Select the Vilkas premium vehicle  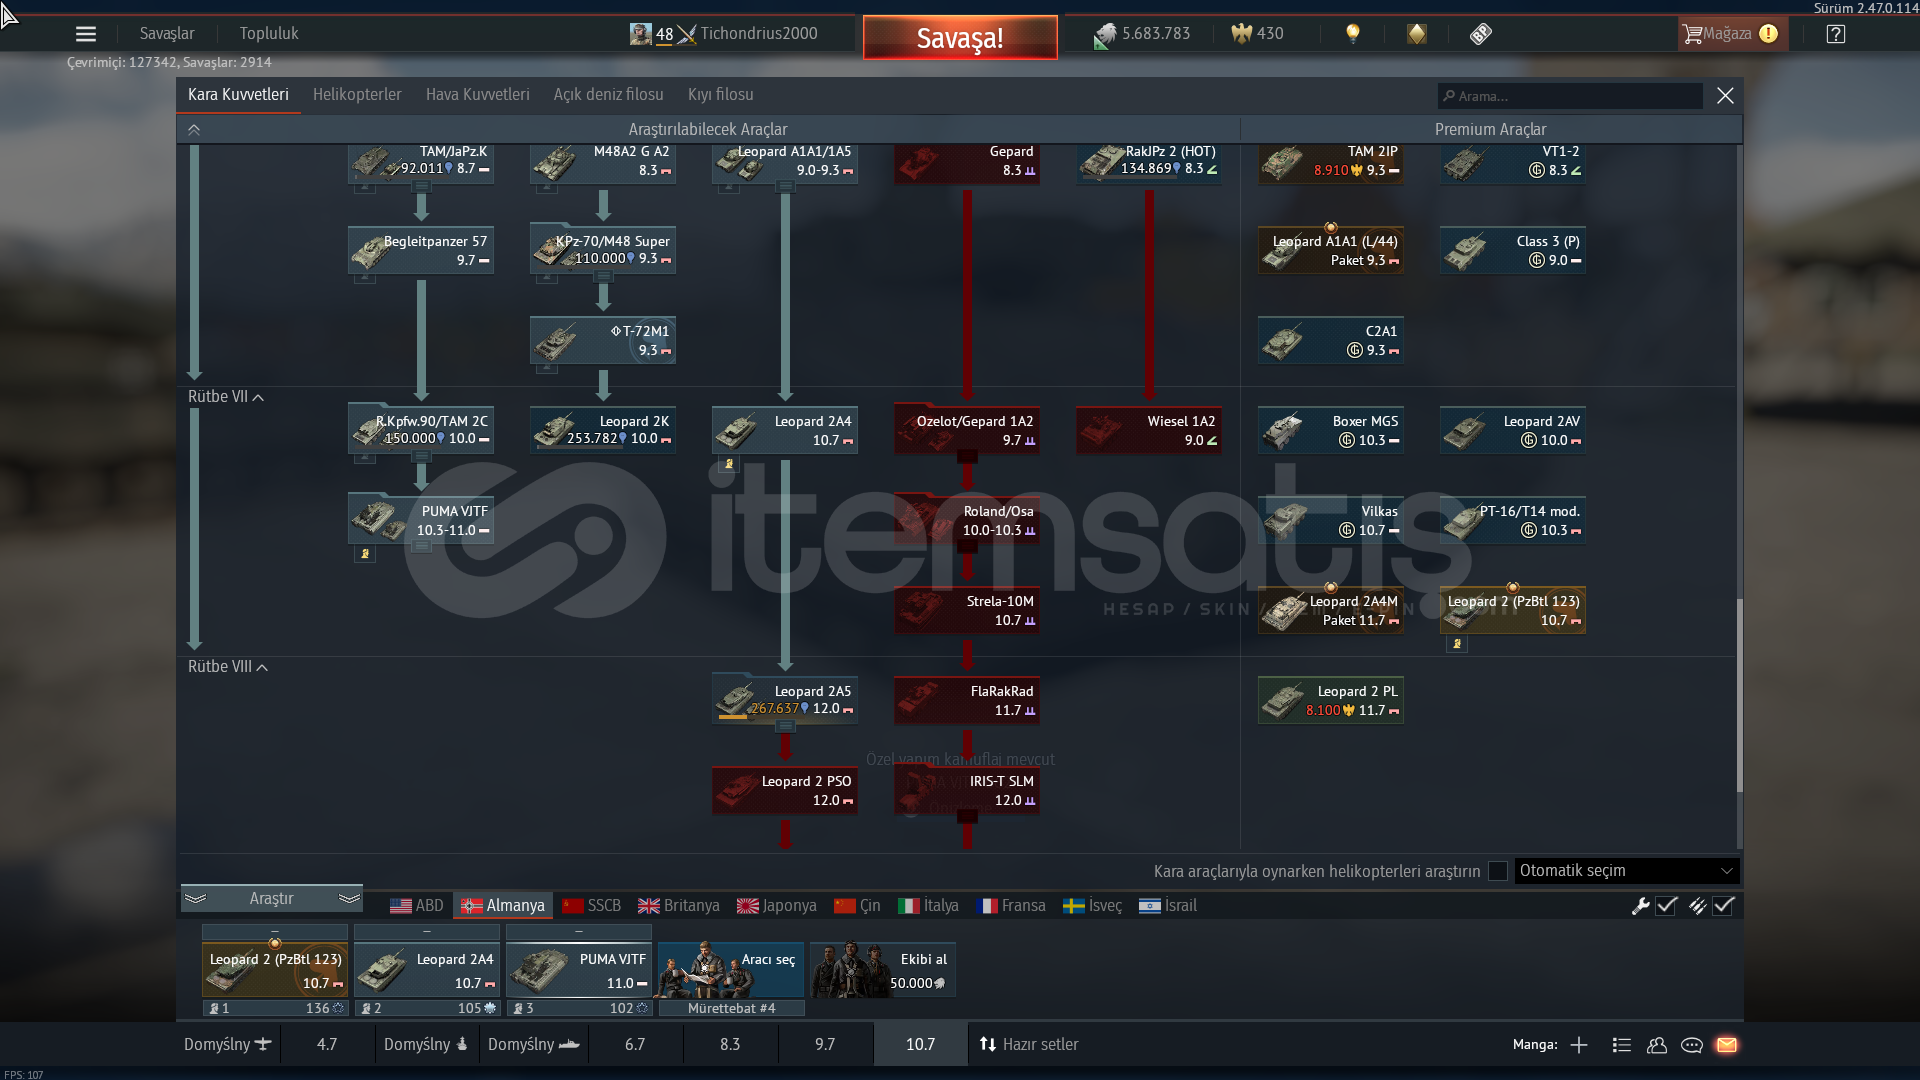point(1331,521)
